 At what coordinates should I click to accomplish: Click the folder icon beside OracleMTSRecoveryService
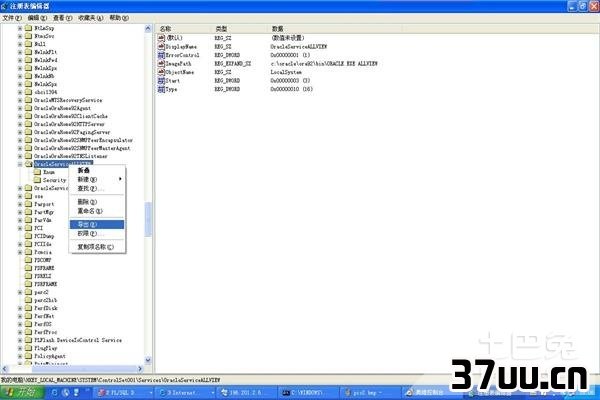pyautogui.click(x=28, y=100)
